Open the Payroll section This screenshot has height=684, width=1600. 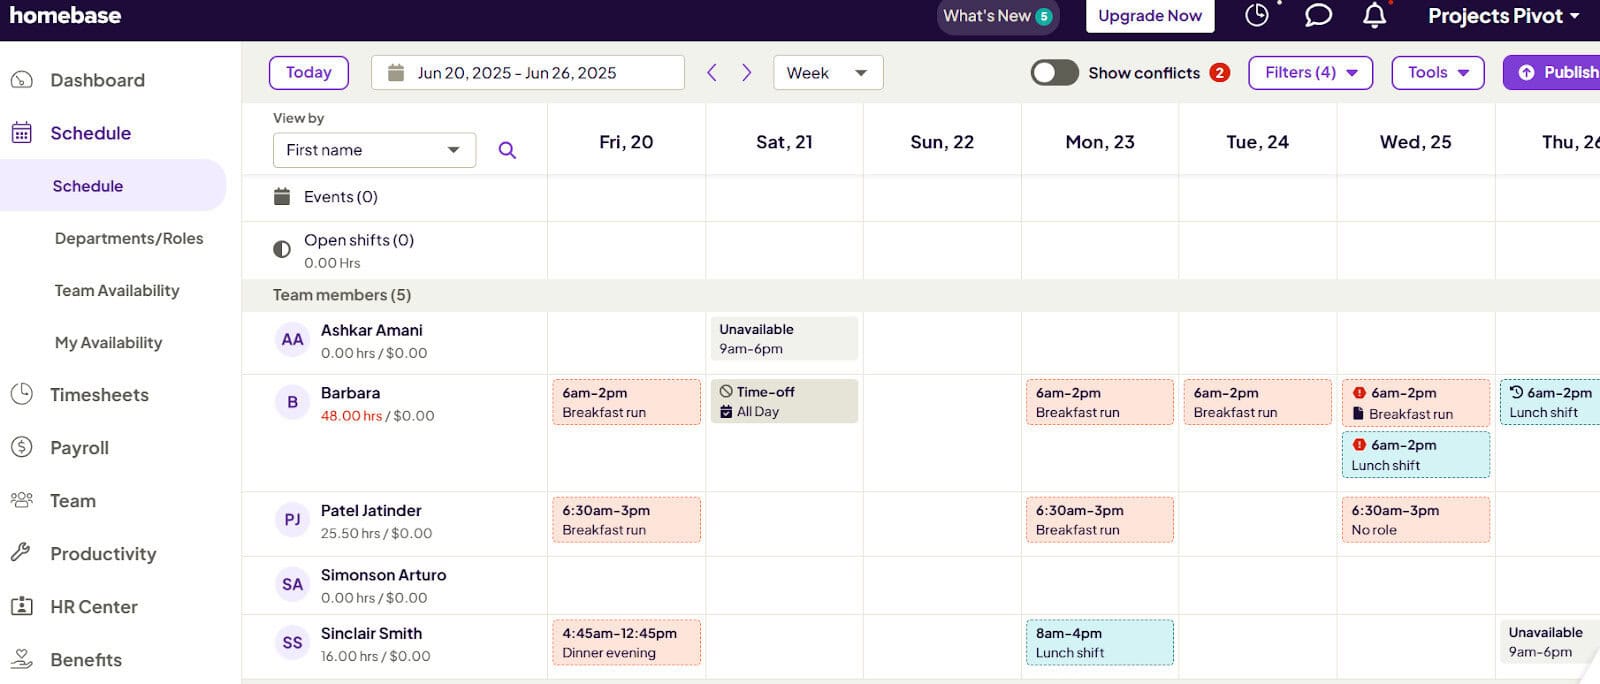pyautogui.click(x=79, y=447)
